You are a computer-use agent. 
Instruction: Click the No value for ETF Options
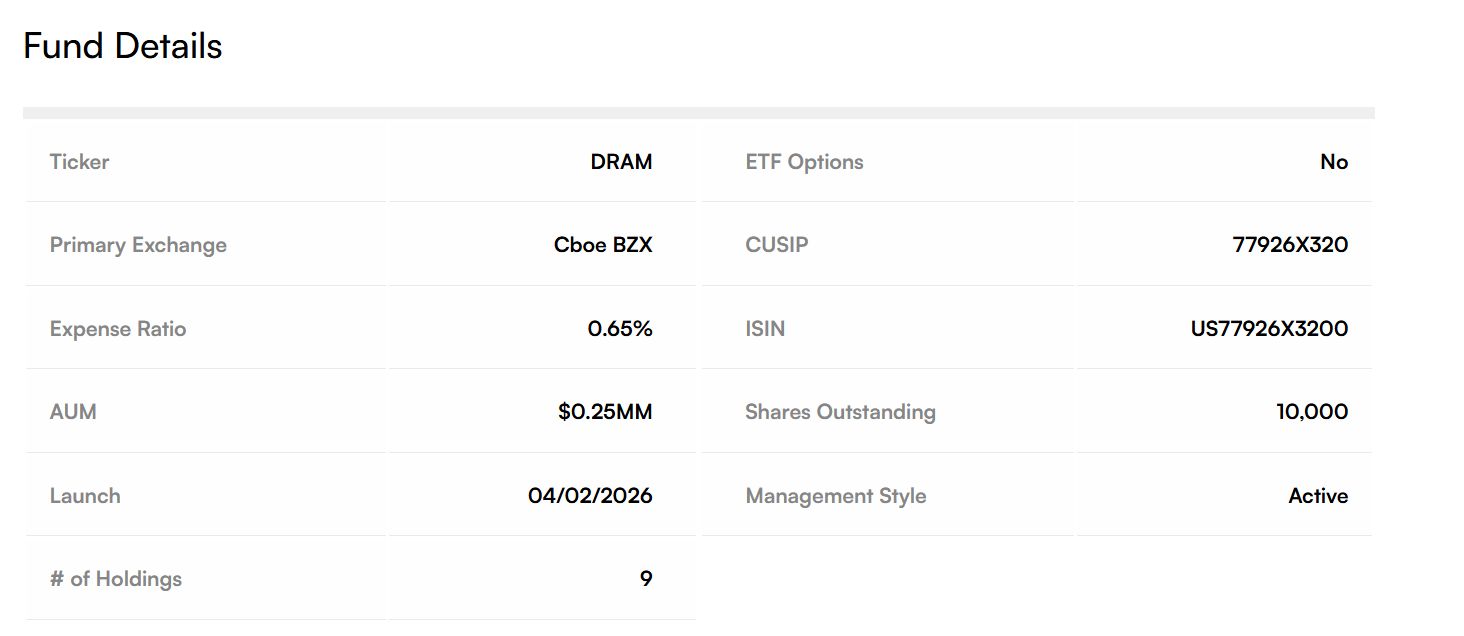pyautogui.click(x=1334, y=162)
